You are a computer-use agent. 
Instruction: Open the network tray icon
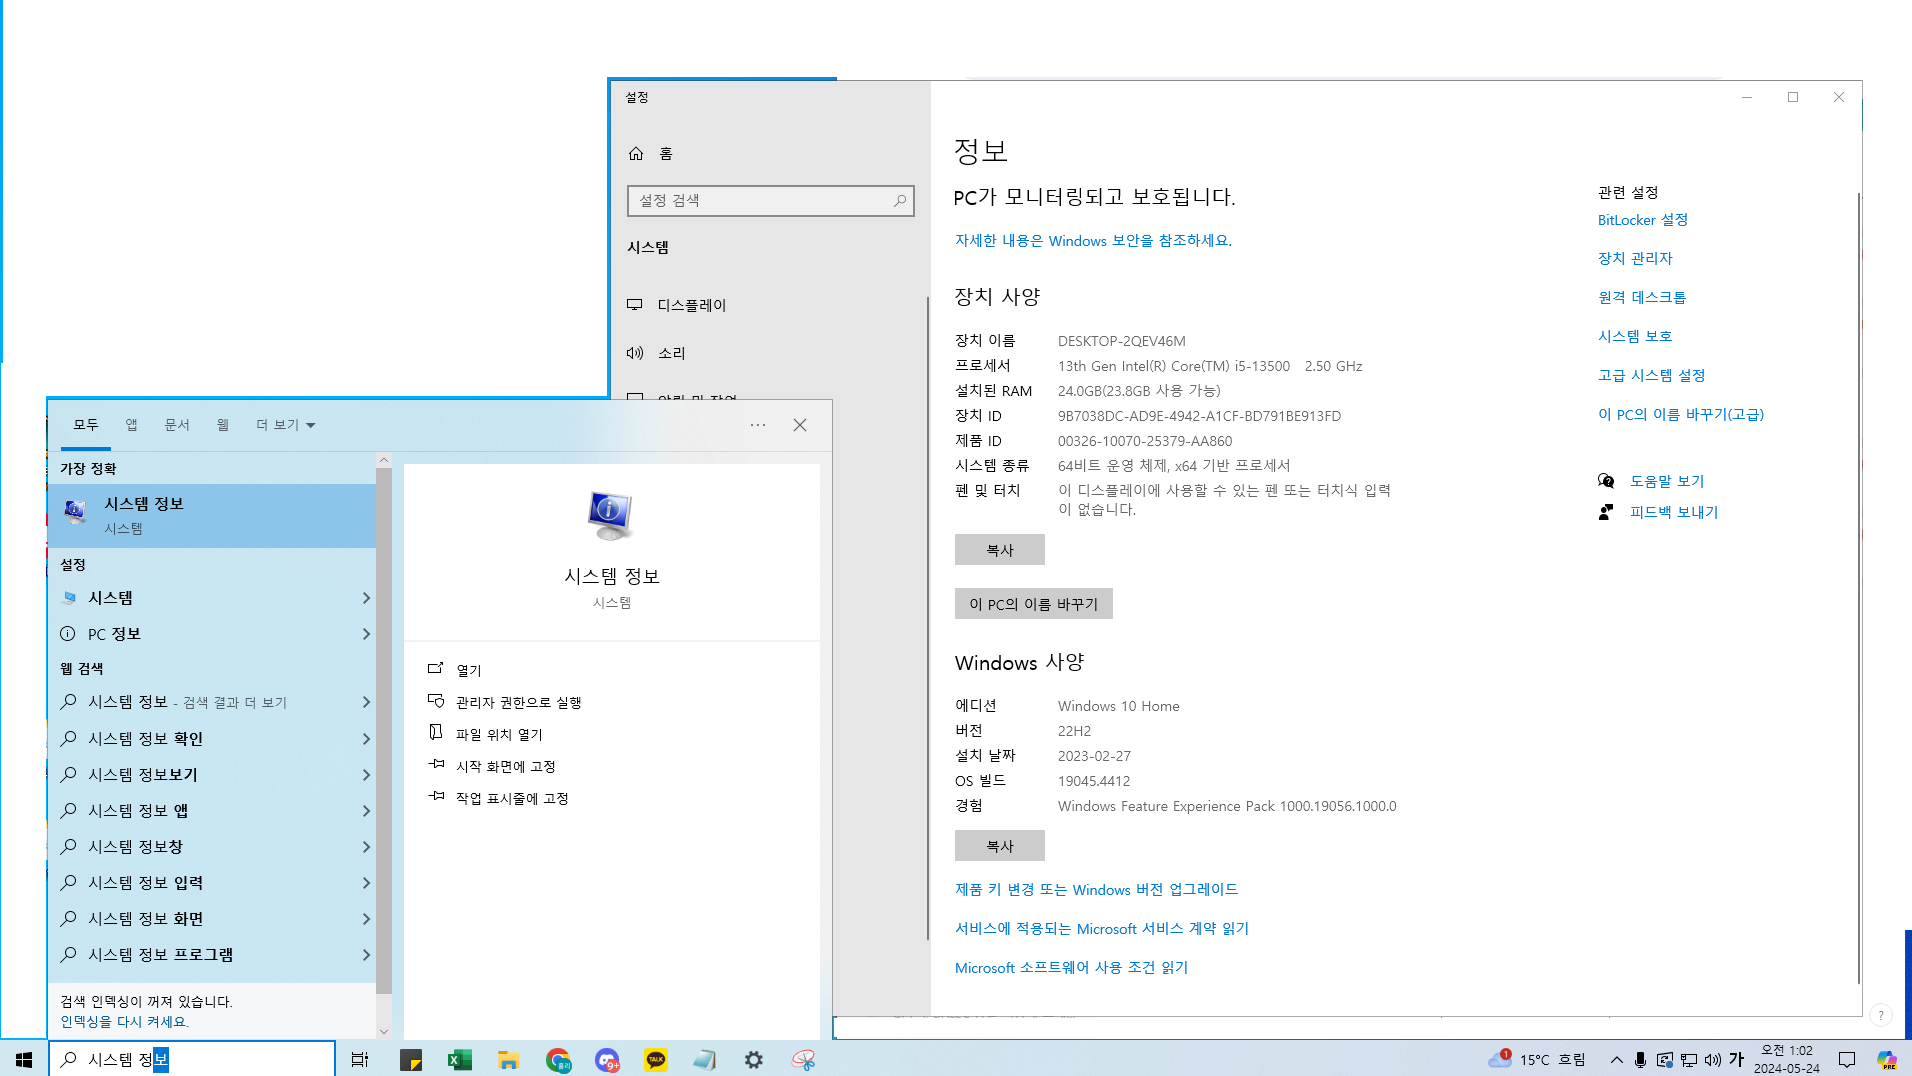click(1689, 1059)
